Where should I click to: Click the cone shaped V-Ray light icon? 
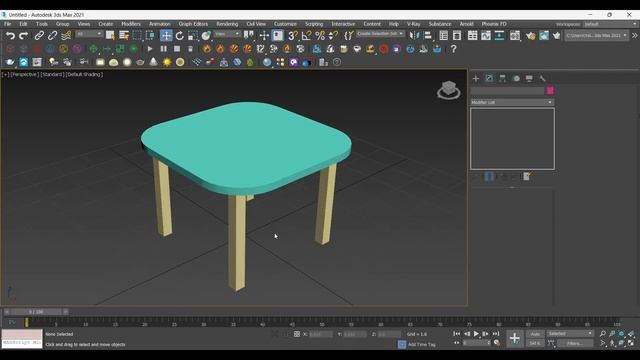153,62
